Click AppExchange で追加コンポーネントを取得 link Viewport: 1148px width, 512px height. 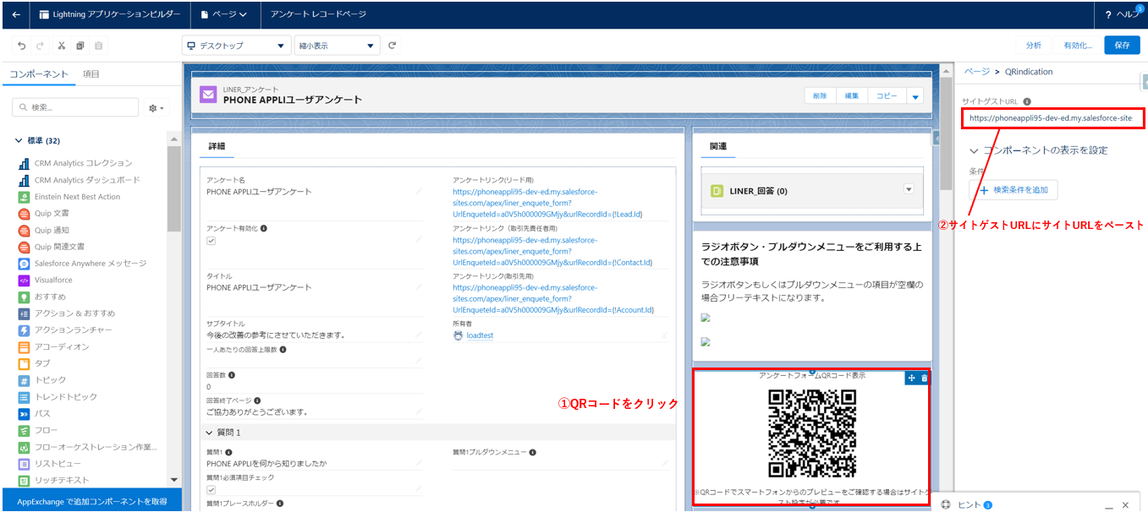tap(90, 501)
